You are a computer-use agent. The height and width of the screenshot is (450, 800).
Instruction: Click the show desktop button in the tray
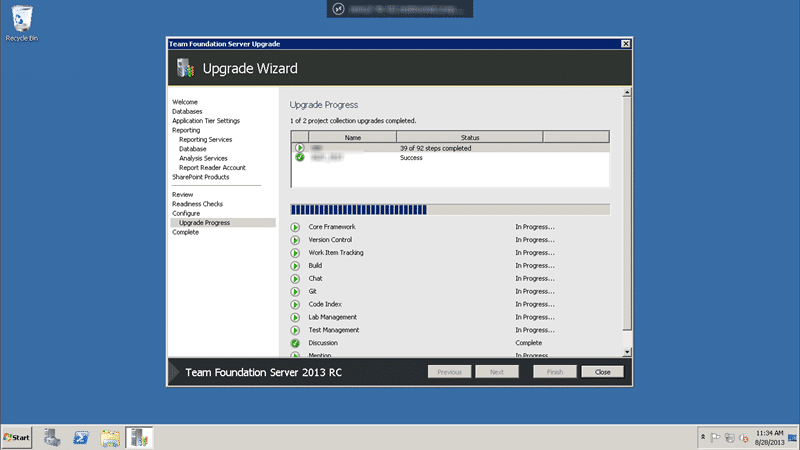pos(792,438)
